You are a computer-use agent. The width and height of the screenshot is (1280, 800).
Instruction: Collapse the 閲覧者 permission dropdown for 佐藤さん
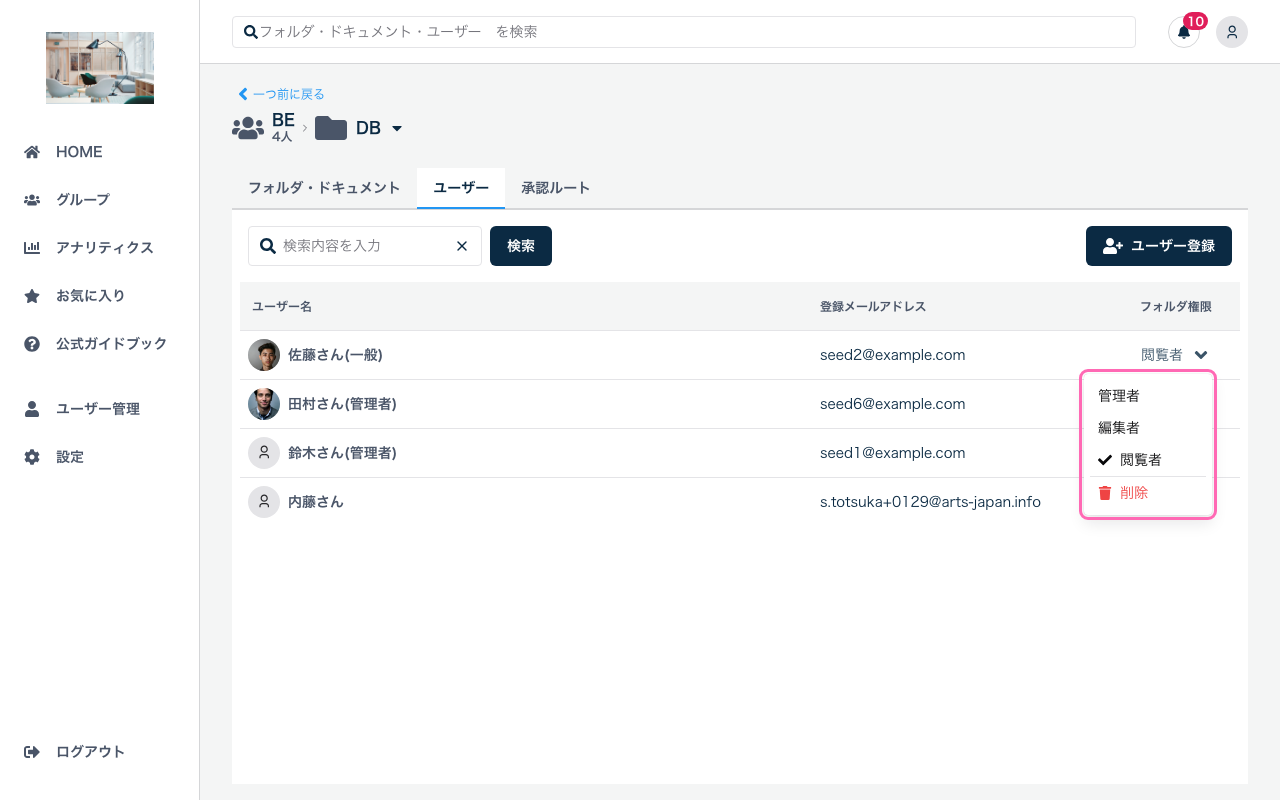pos(1200,355)
